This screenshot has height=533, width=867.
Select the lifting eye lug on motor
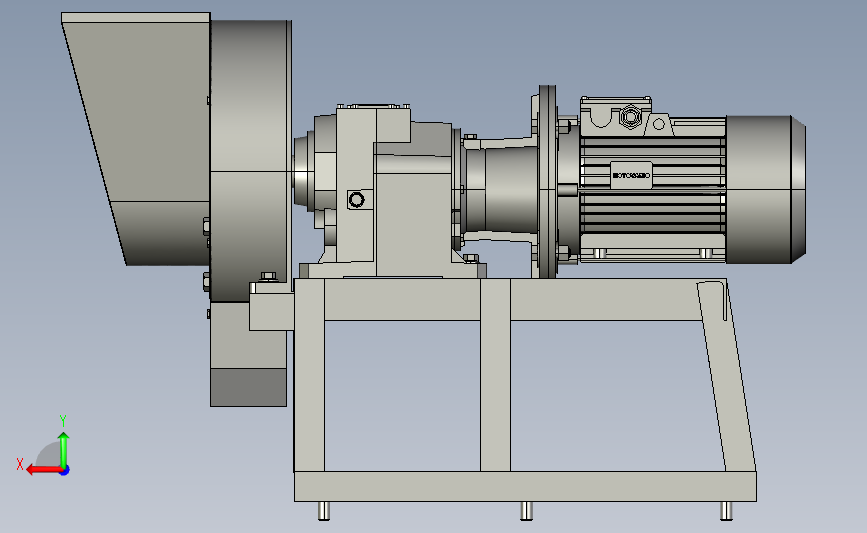coord(659,124)
